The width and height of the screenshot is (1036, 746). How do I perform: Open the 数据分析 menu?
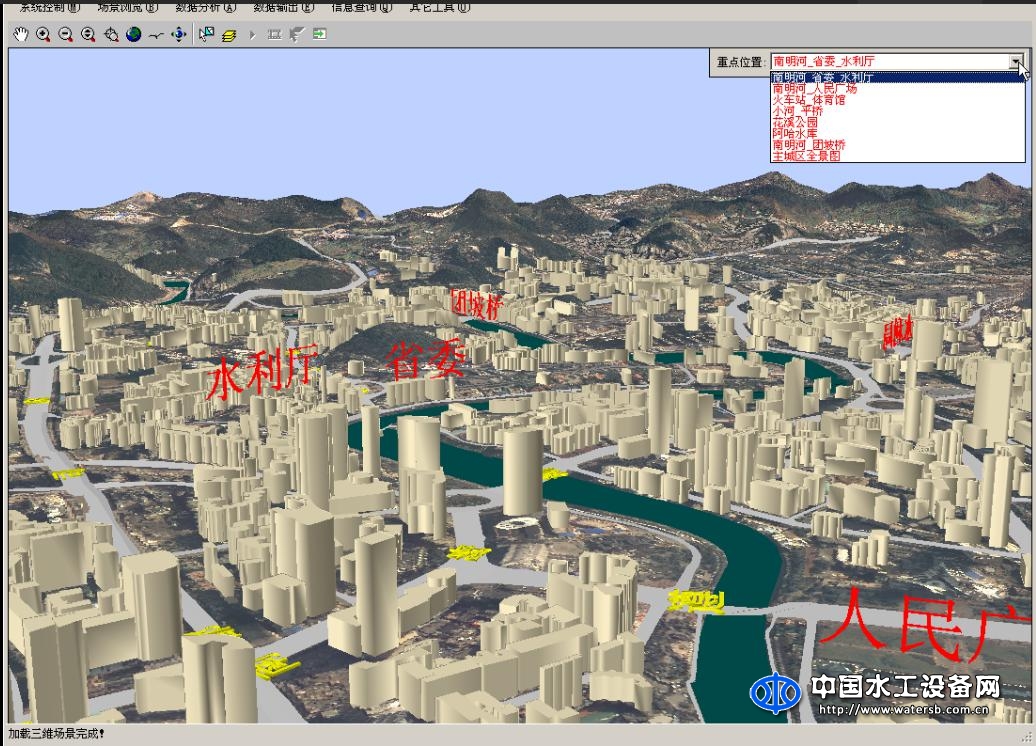click(205, 7)
